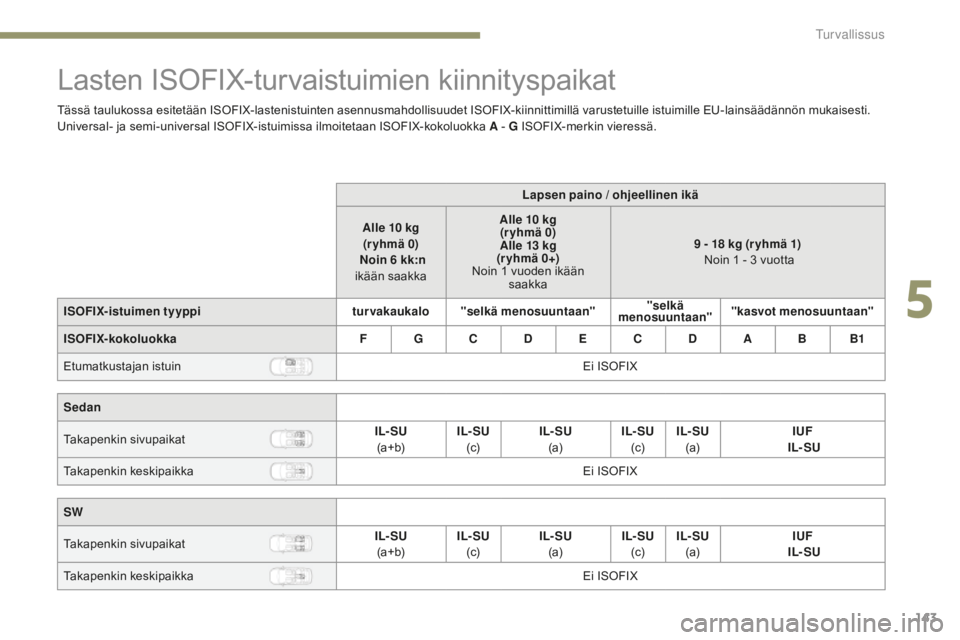This screenshot has width=960, height=640.
Task: Select size class E cell
Action: coord(583,339)
